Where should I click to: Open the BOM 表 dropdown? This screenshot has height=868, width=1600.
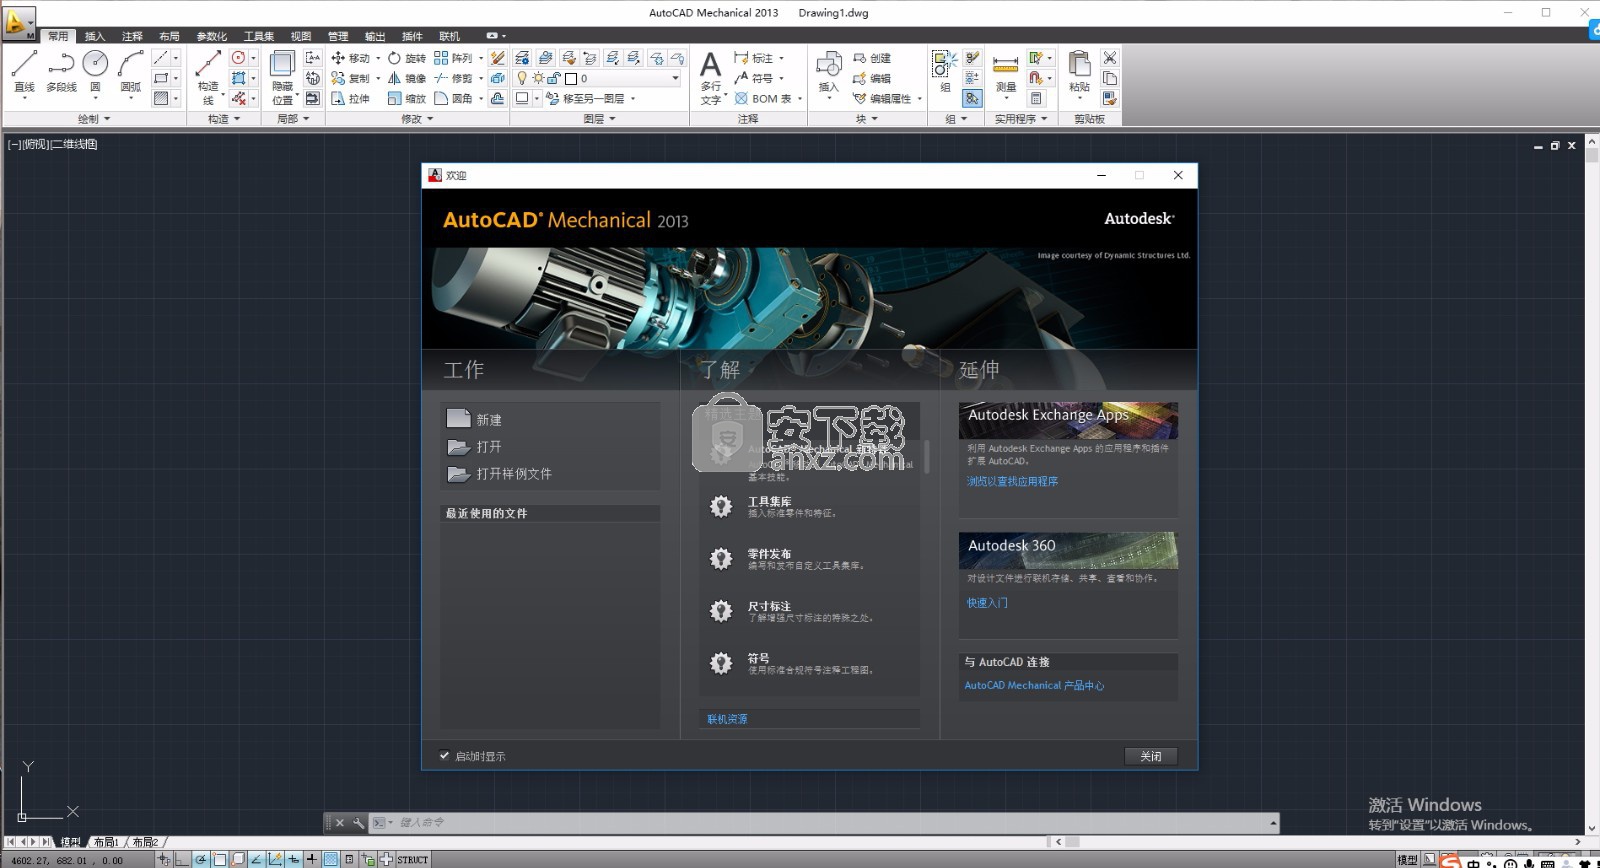coord(800,98)
